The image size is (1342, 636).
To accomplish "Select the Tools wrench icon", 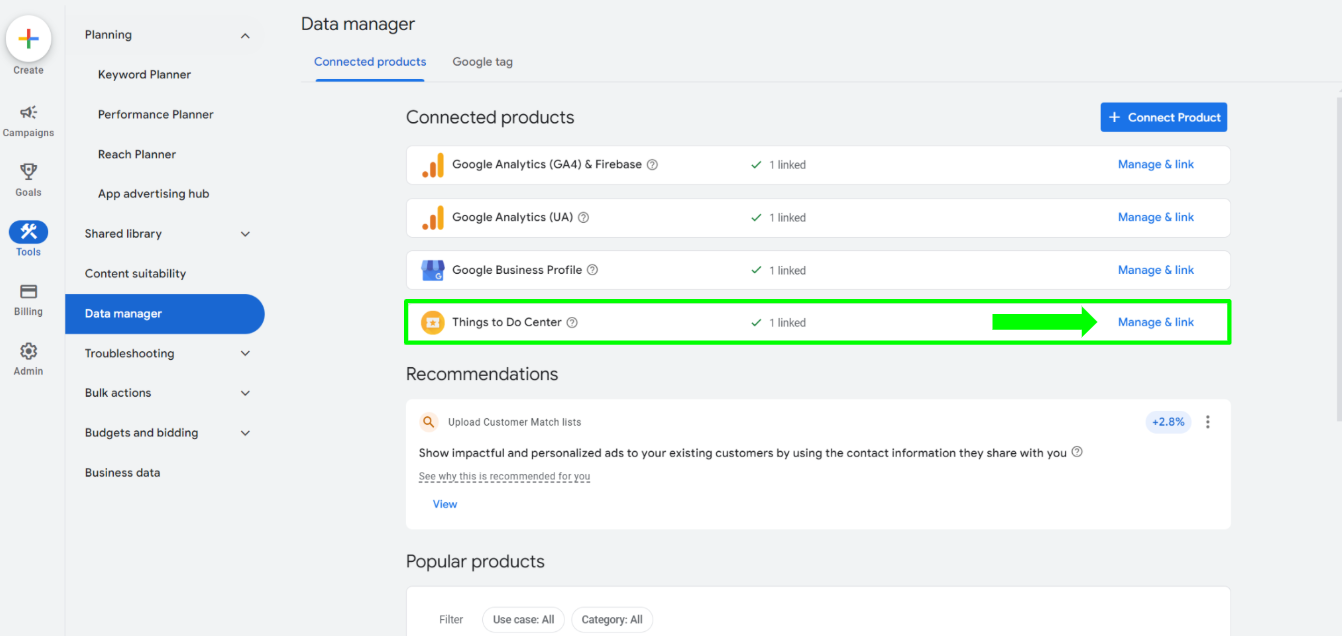I will pyautogui.click(x=29, y=232).
